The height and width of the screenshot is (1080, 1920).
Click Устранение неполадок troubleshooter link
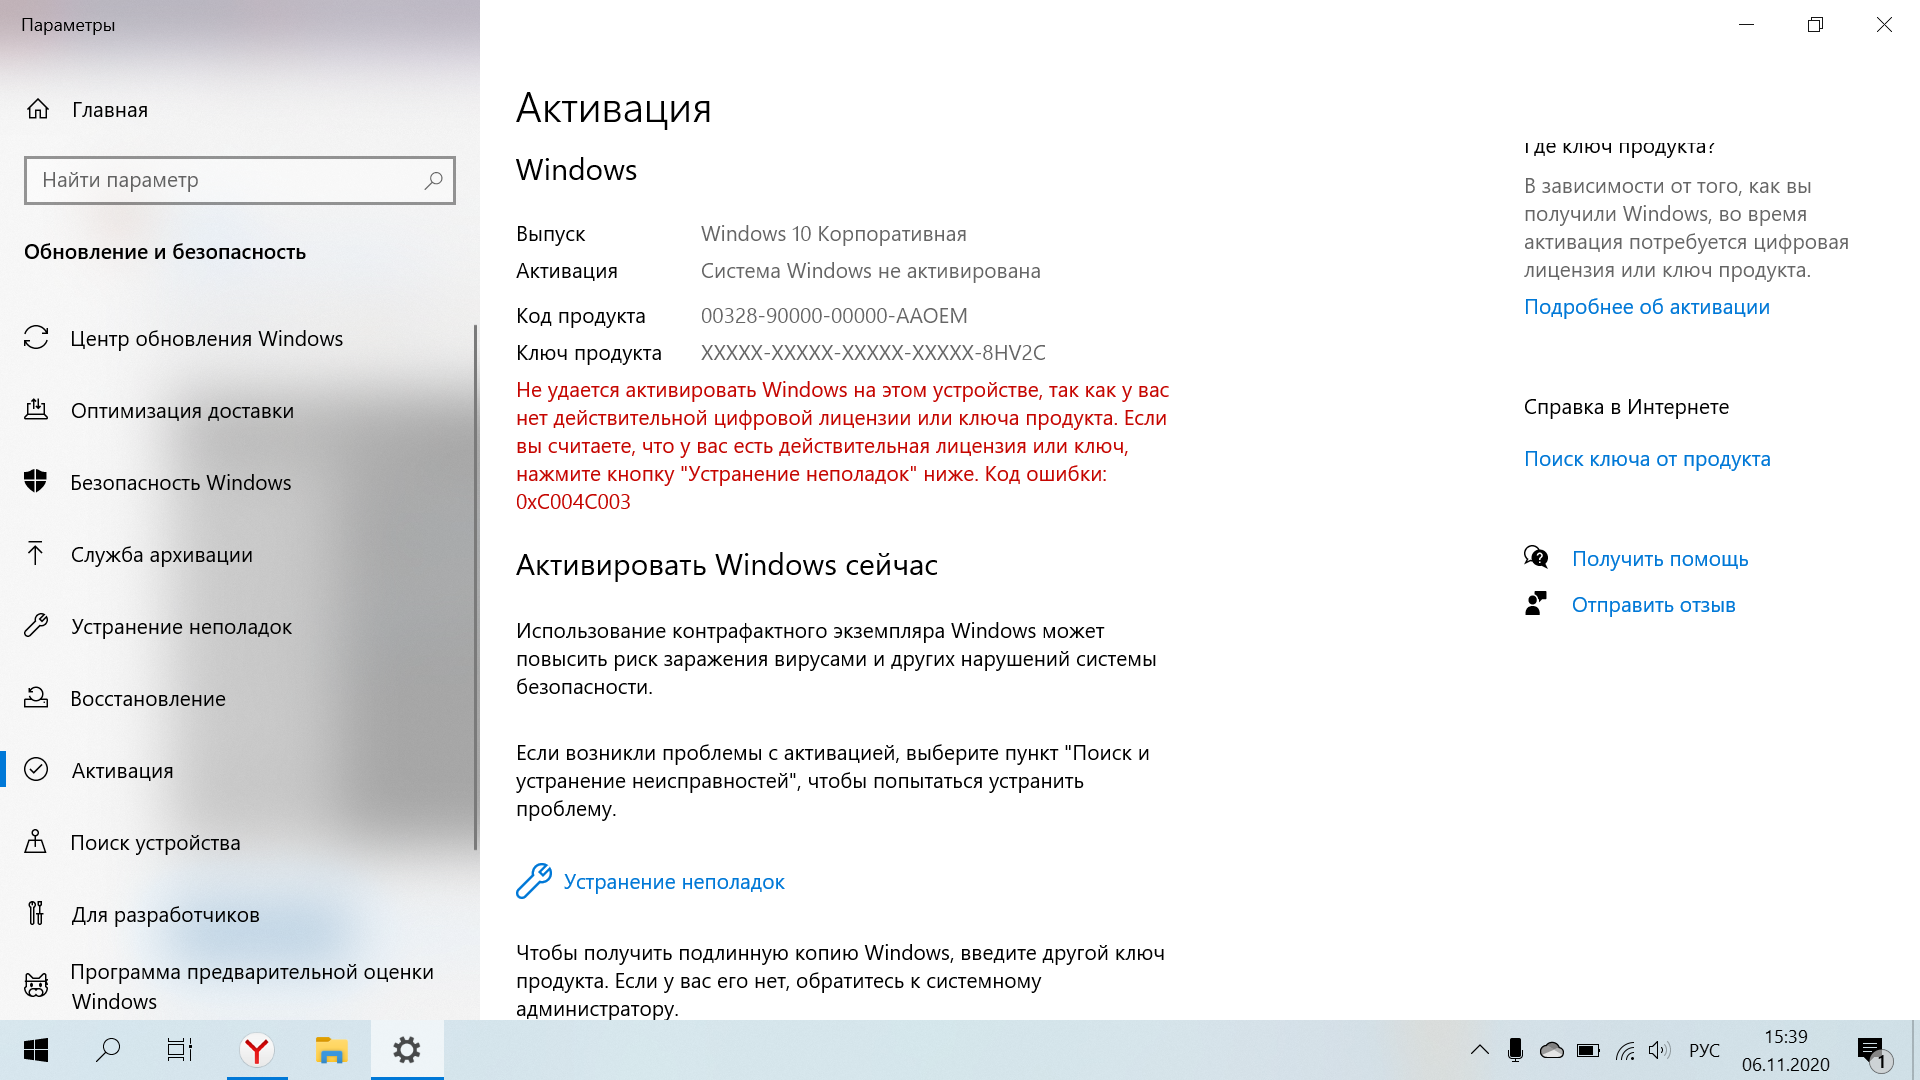coord(673,881)
